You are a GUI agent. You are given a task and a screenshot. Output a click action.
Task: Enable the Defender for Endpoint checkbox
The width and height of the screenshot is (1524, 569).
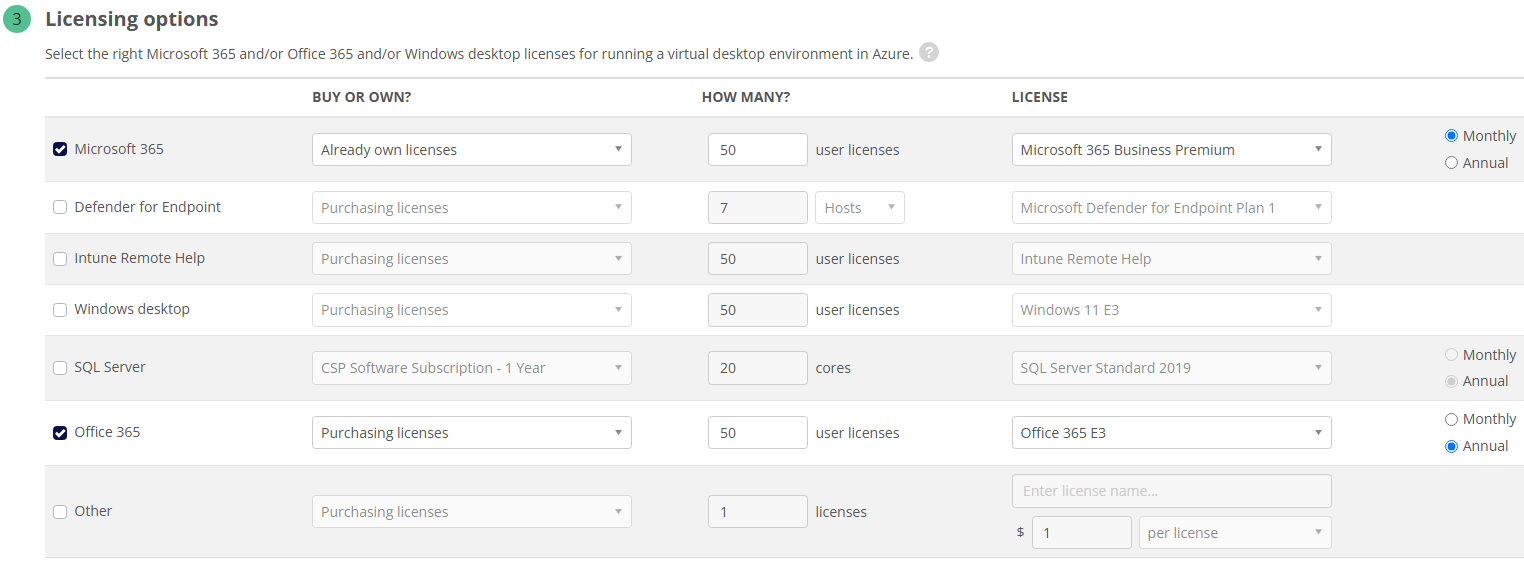(60, 207)
